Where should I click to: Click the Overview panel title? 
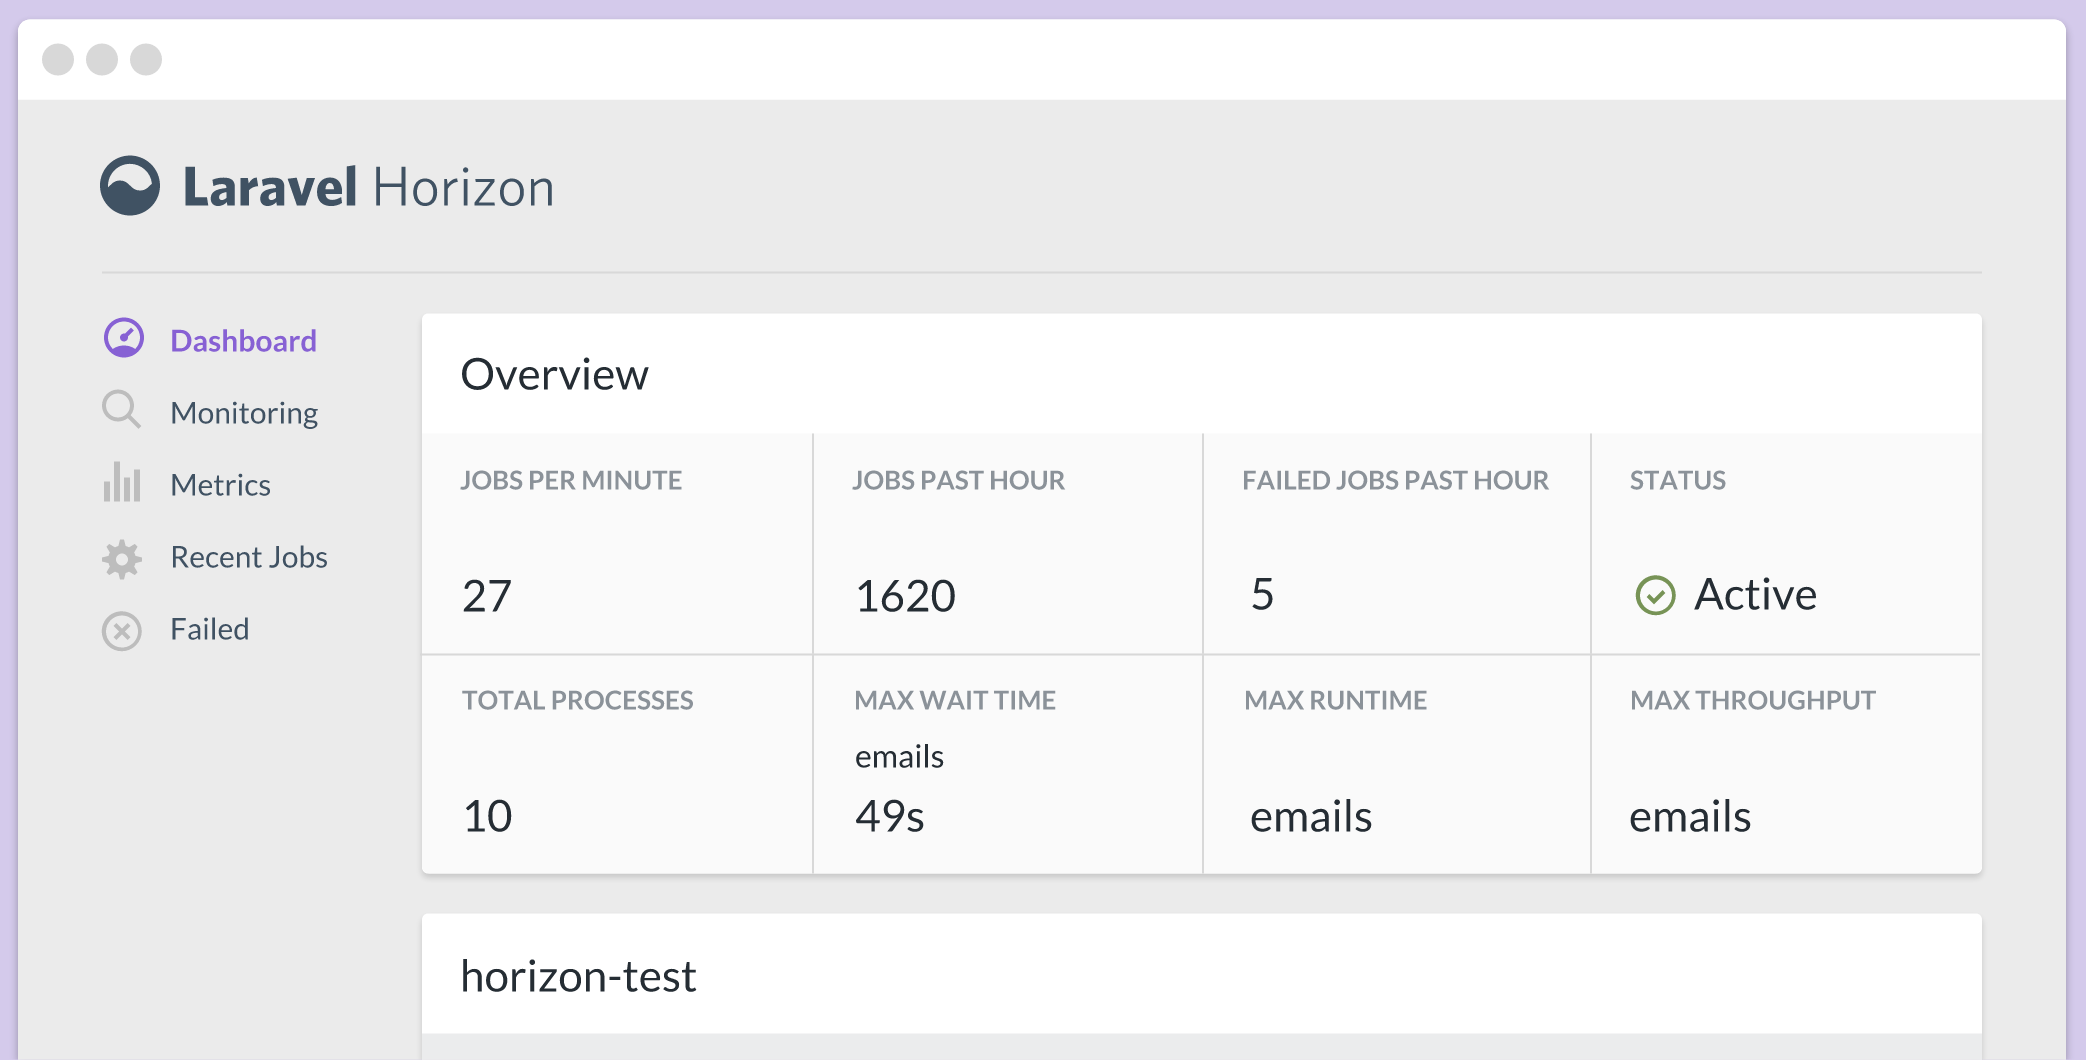coord(554,374)
